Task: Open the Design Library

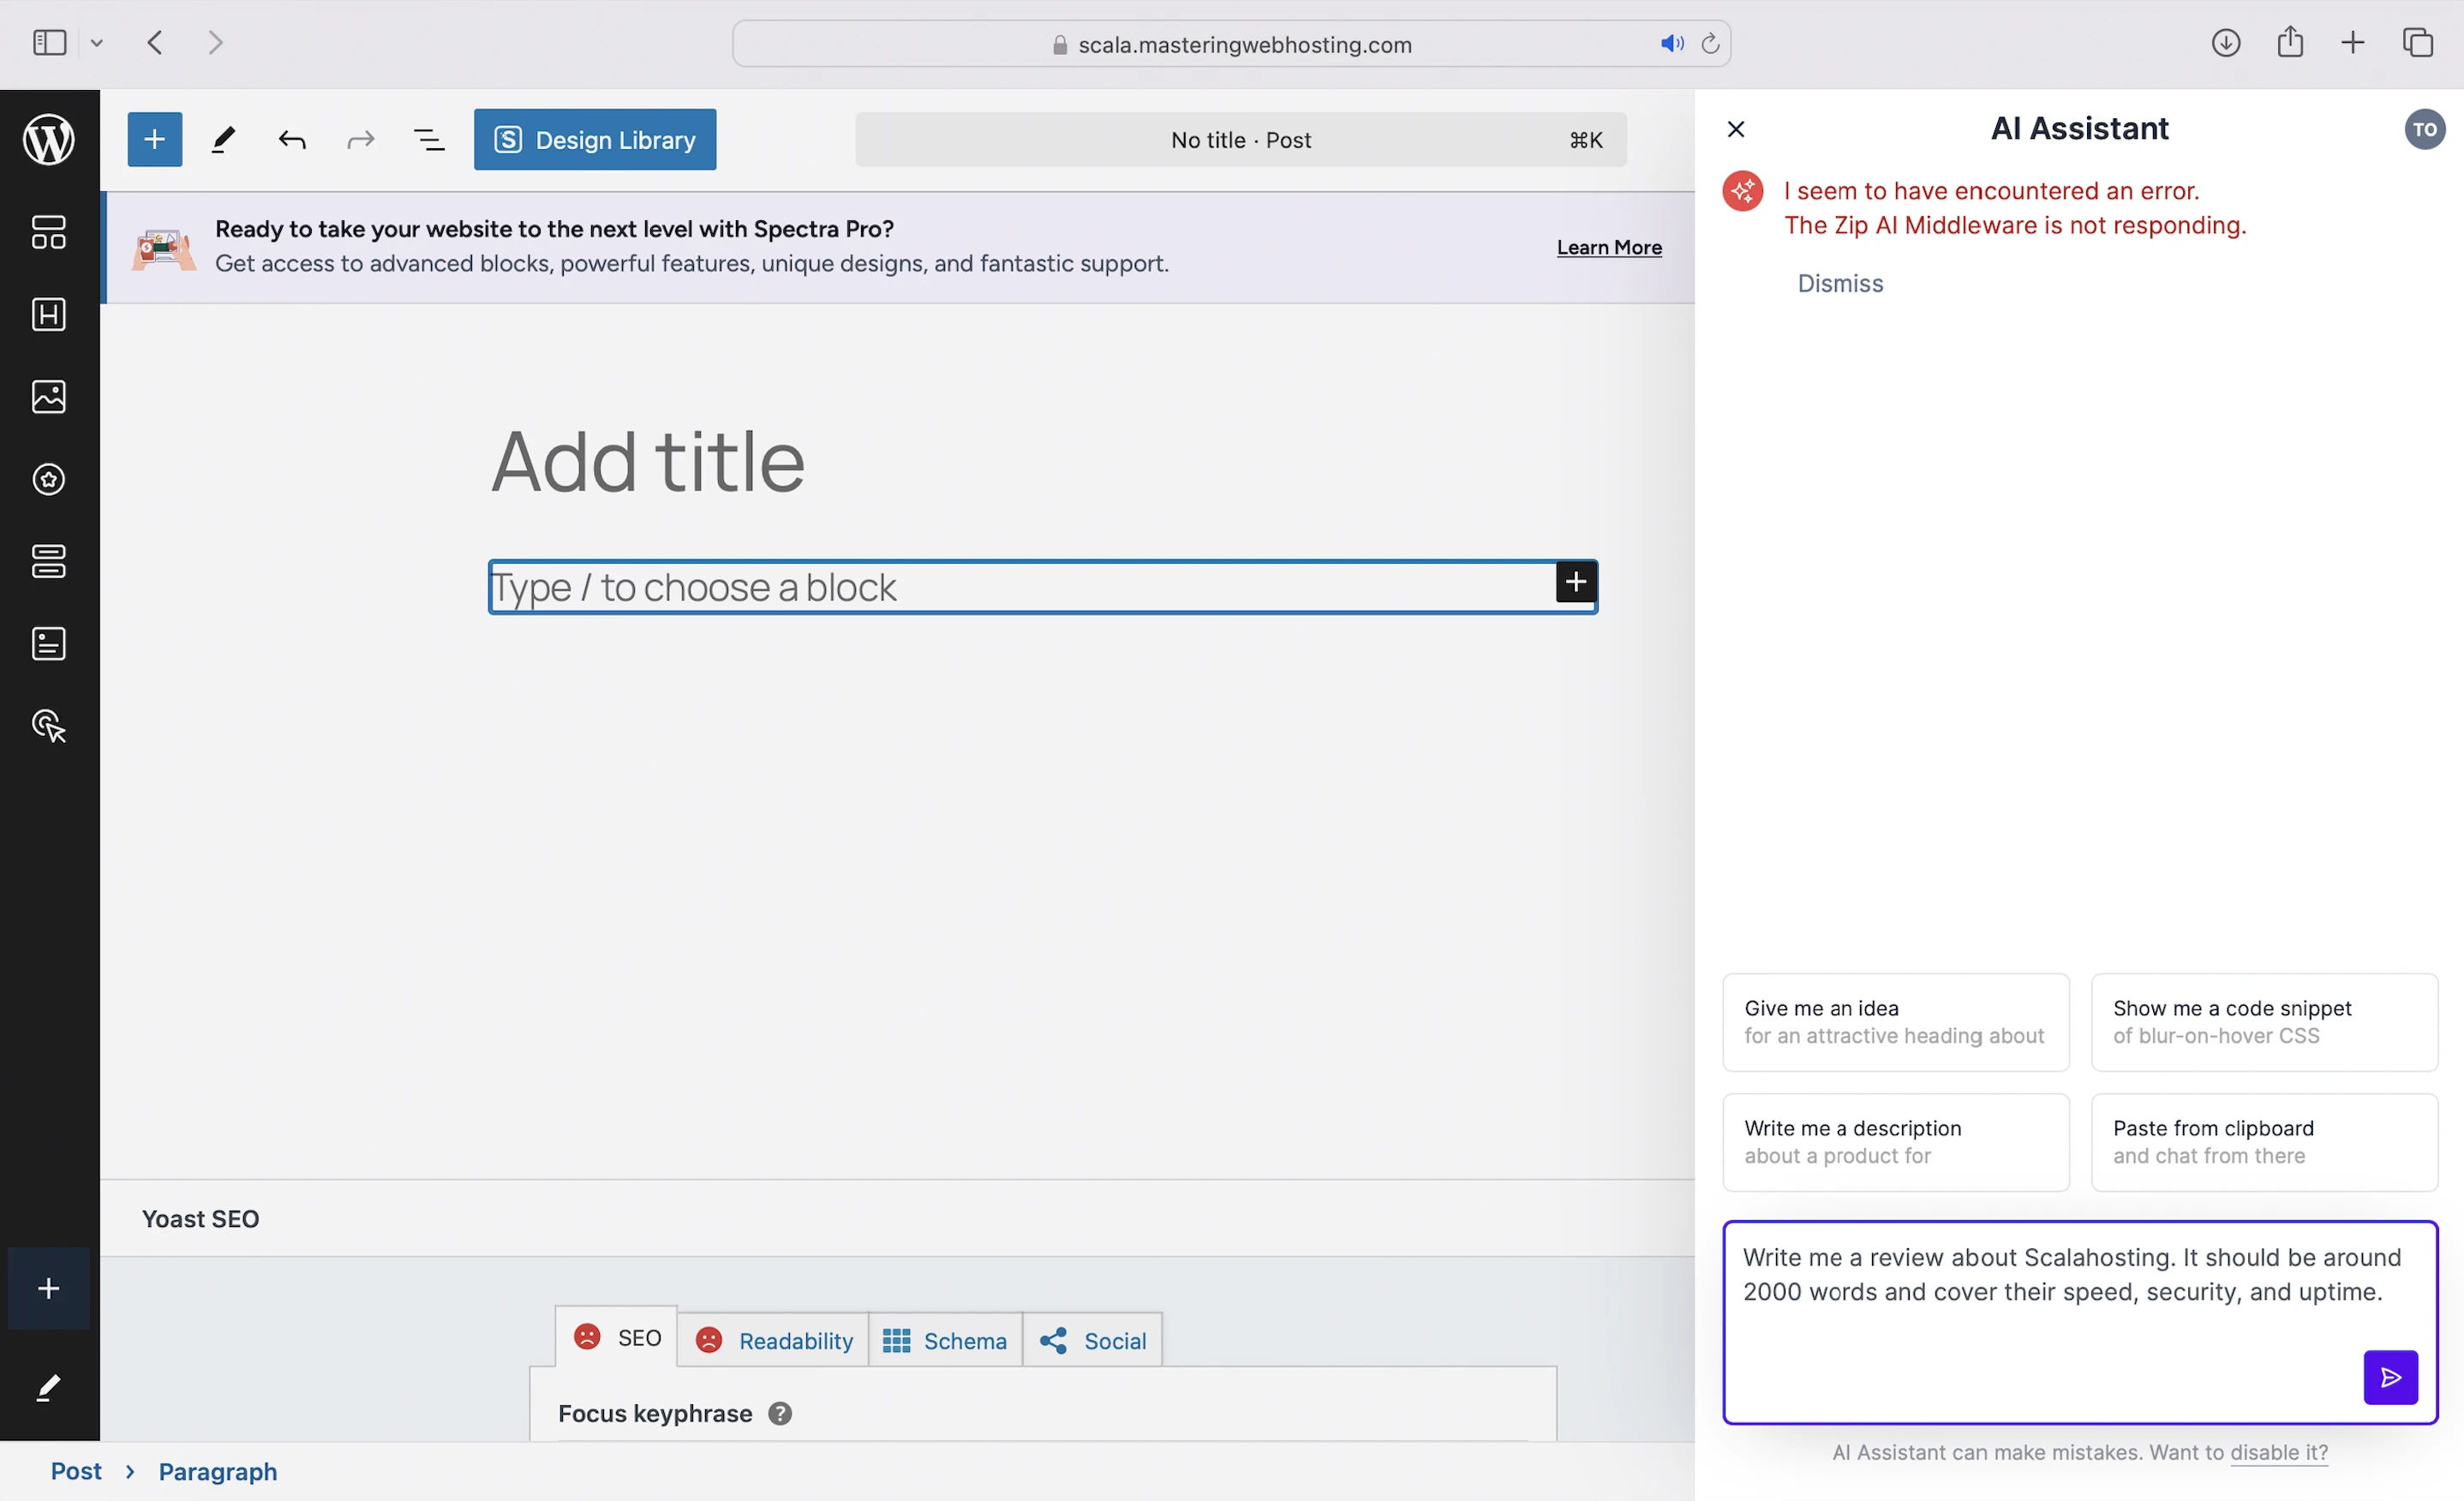Action: pos(595,140)
